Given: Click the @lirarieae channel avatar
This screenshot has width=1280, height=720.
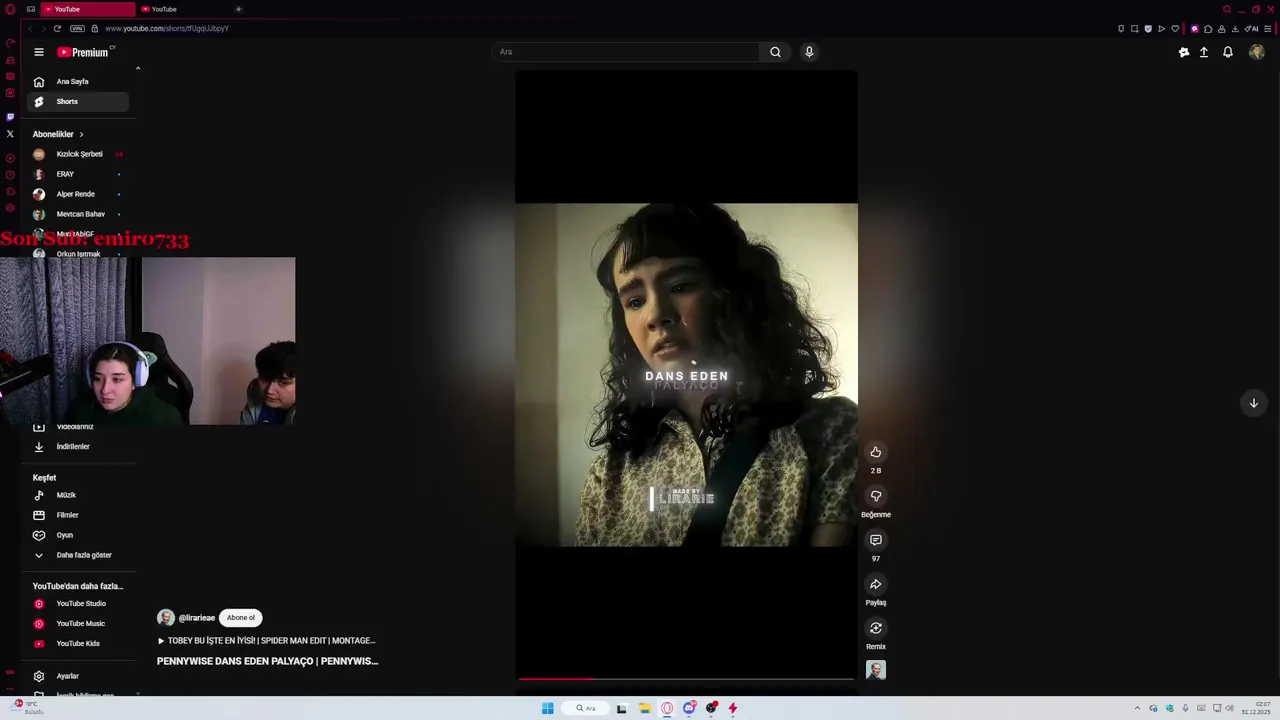Looking at the screenshot, I should [x=166, y=618].
